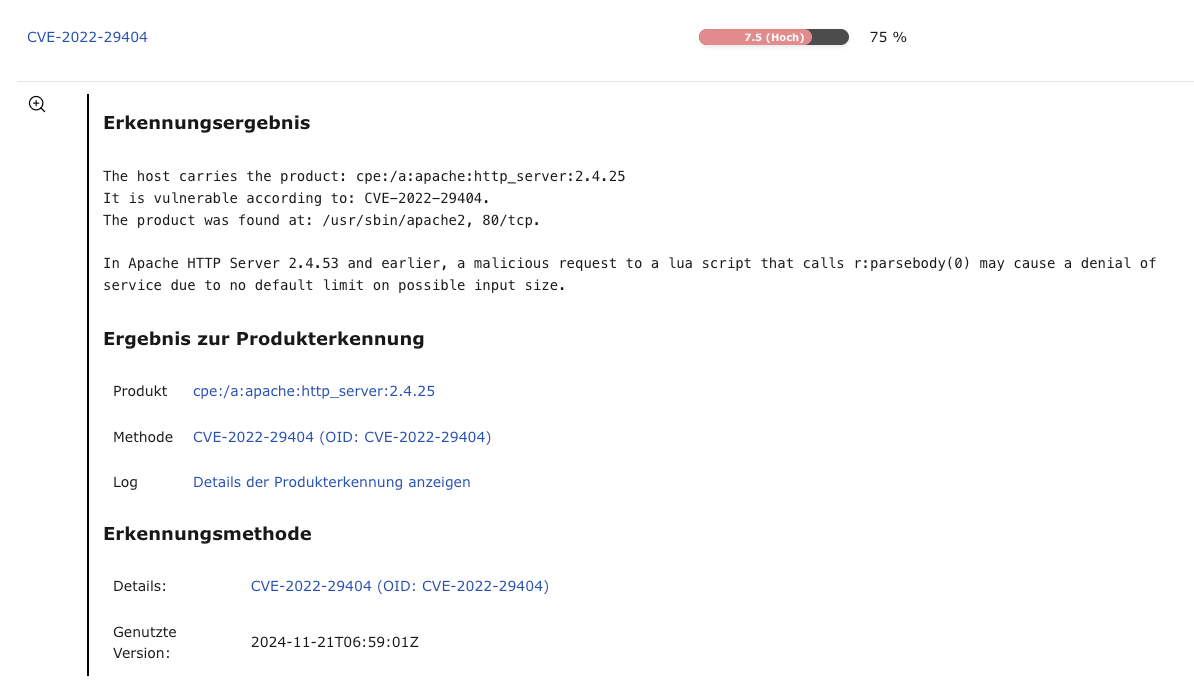Click the Genutzte Version label
Screen dimensions: 1194x686
coord(144,642)
